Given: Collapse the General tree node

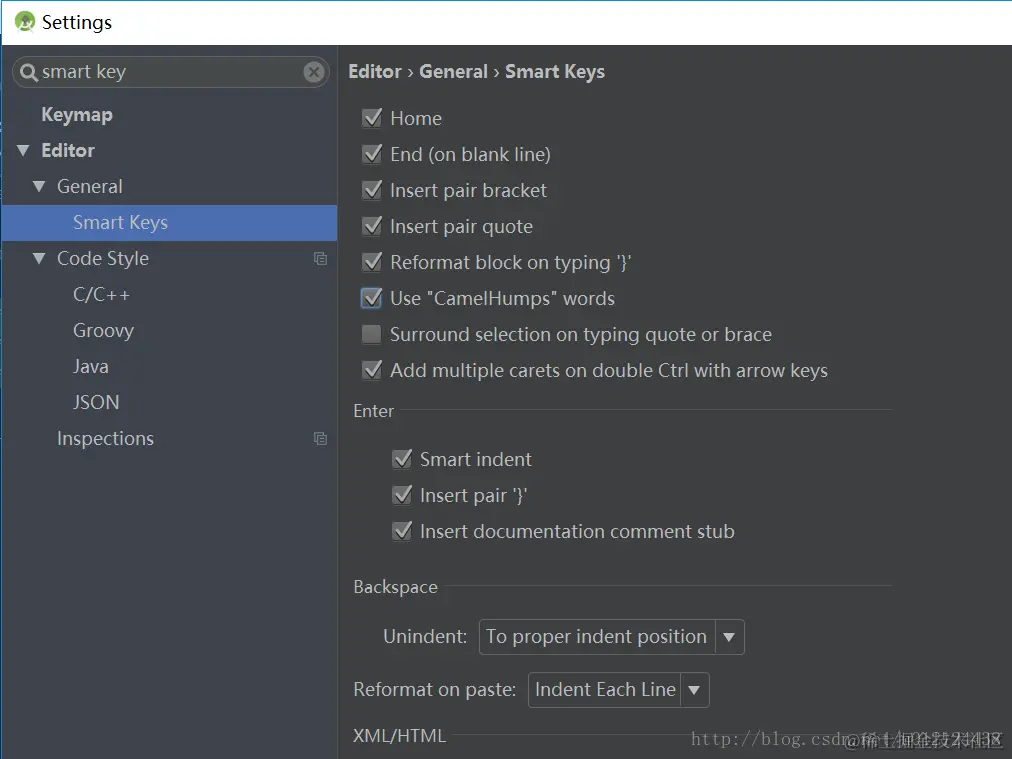Looking at the screenshot, I should (x=39, y=187).
